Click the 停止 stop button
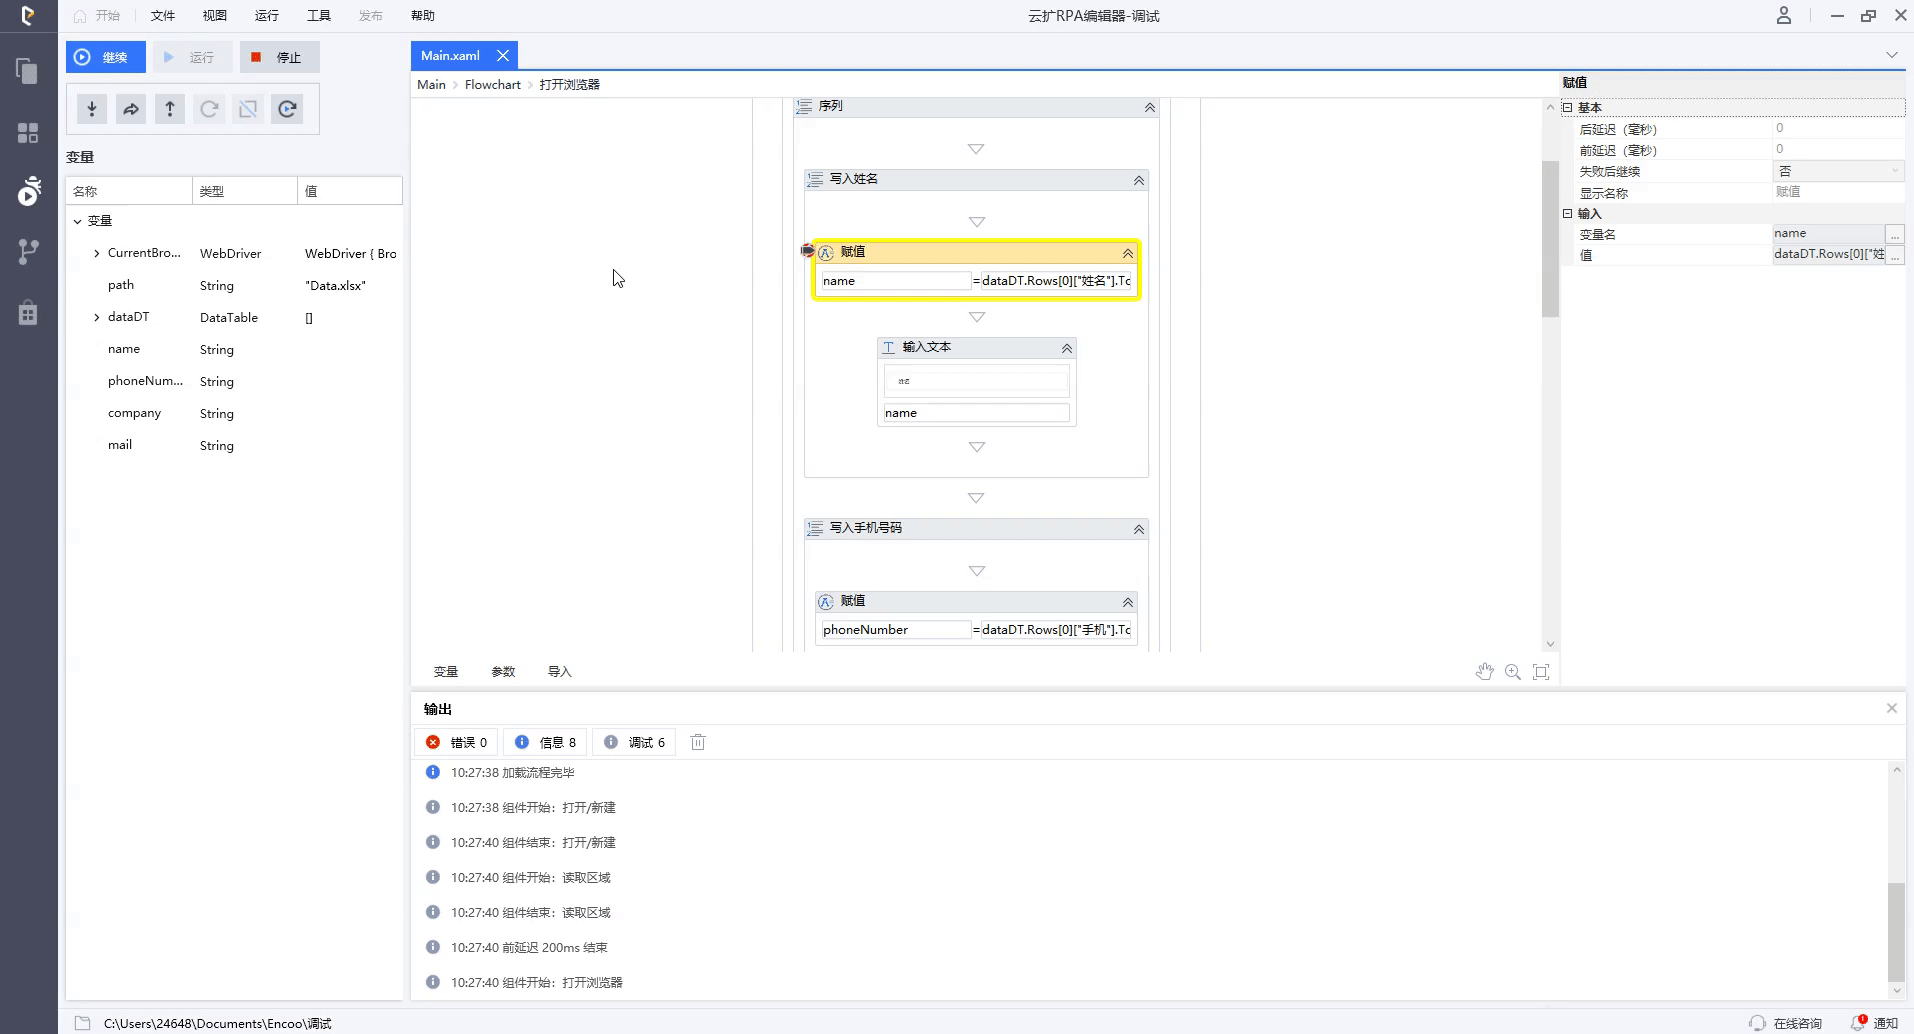 point(279,57)
